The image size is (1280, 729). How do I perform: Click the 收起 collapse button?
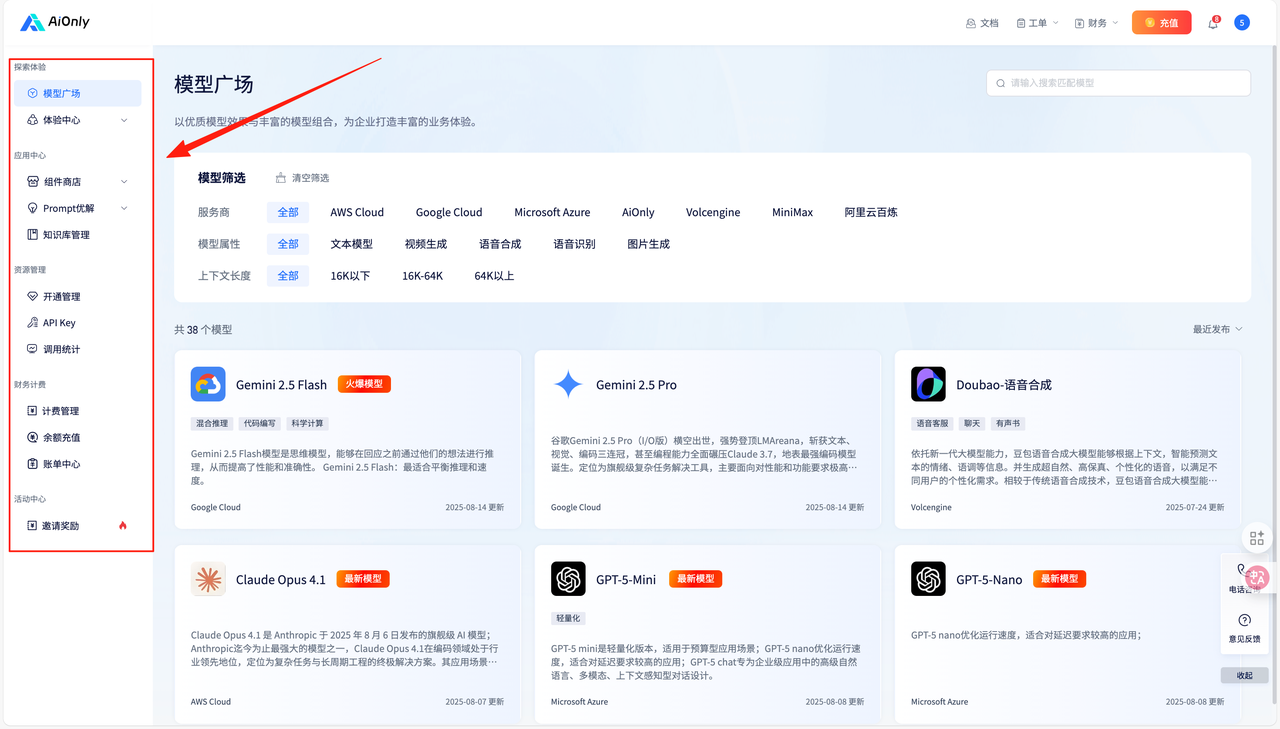click(x=1245, y=675)
